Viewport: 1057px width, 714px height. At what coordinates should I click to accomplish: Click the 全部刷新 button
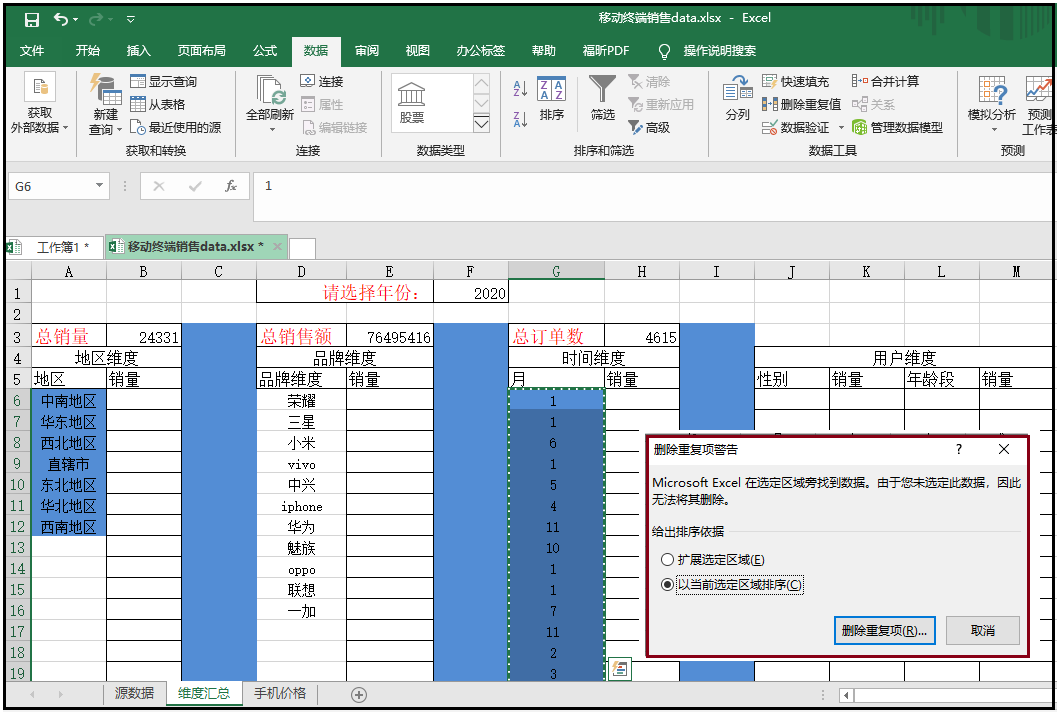point(270,104)
